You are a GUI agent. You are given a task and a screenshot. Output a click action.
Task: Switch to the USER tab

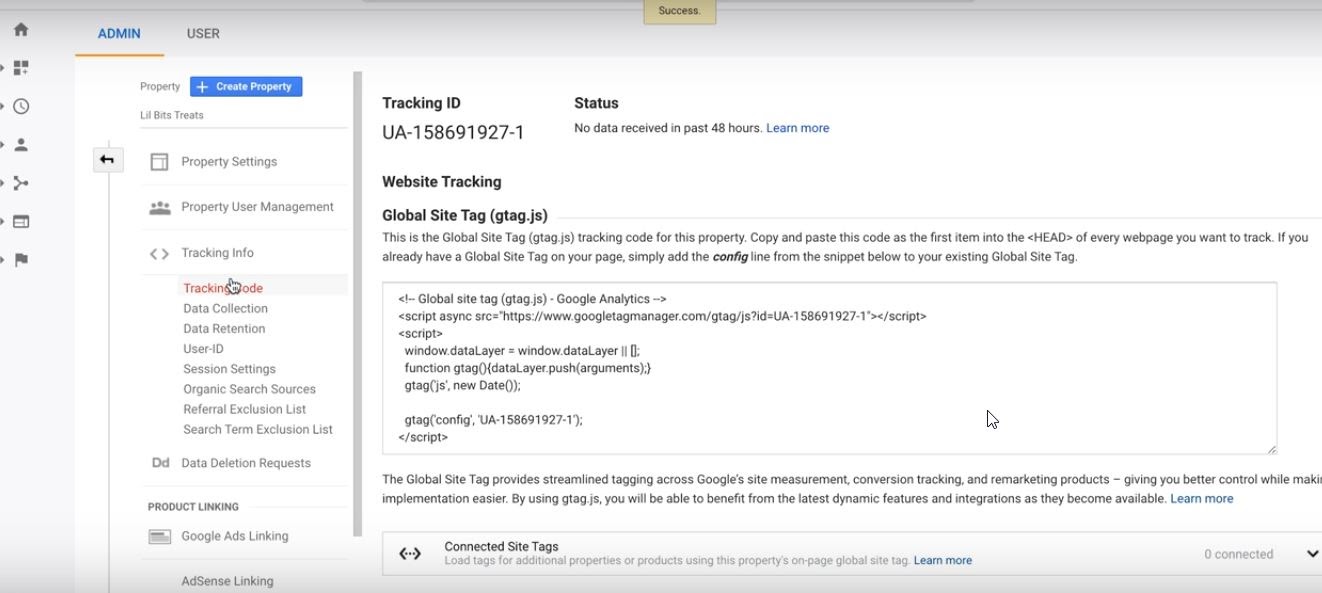203,34
